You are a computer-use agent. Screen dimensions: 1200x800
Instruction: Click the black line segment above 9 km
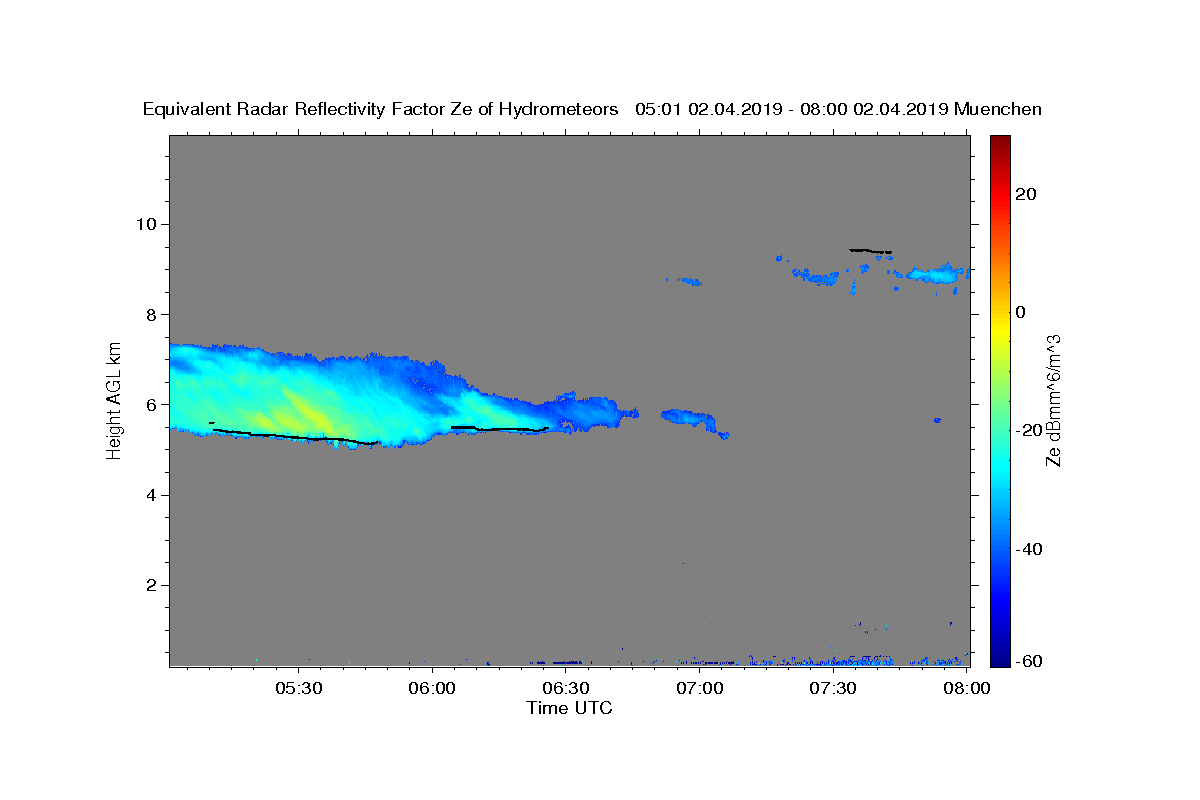tap(870, 250)
